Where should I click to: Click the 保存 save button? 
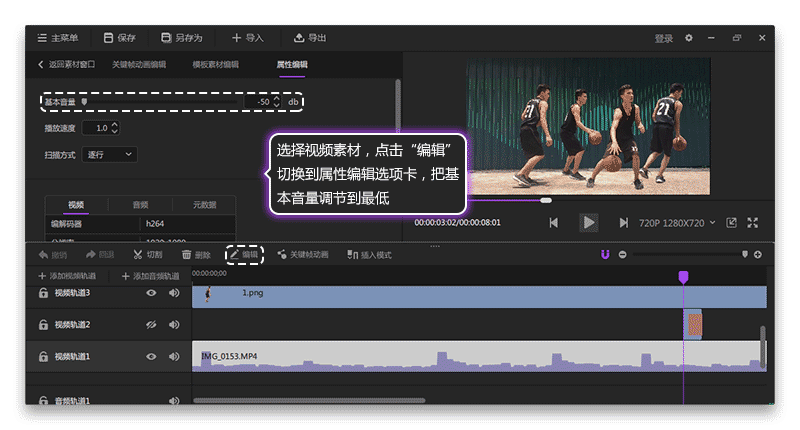click(x=119, y=38)
